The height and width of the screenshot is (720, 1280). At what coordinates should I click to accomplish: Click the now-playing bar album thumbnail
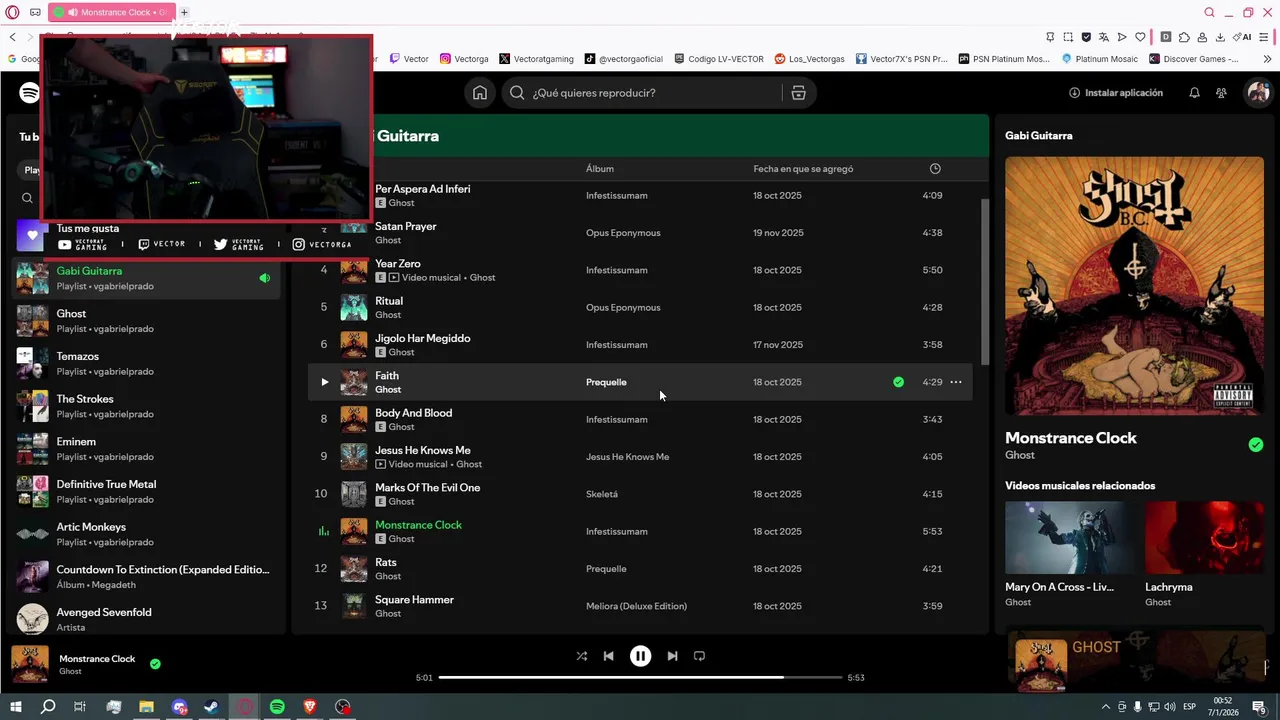(x=30, y=663)
